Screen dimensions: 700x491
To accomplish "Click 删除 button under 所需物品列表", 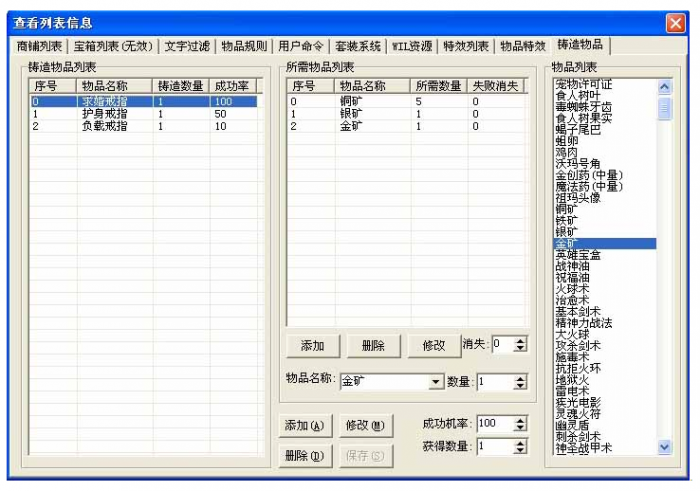I will (372, 345).
